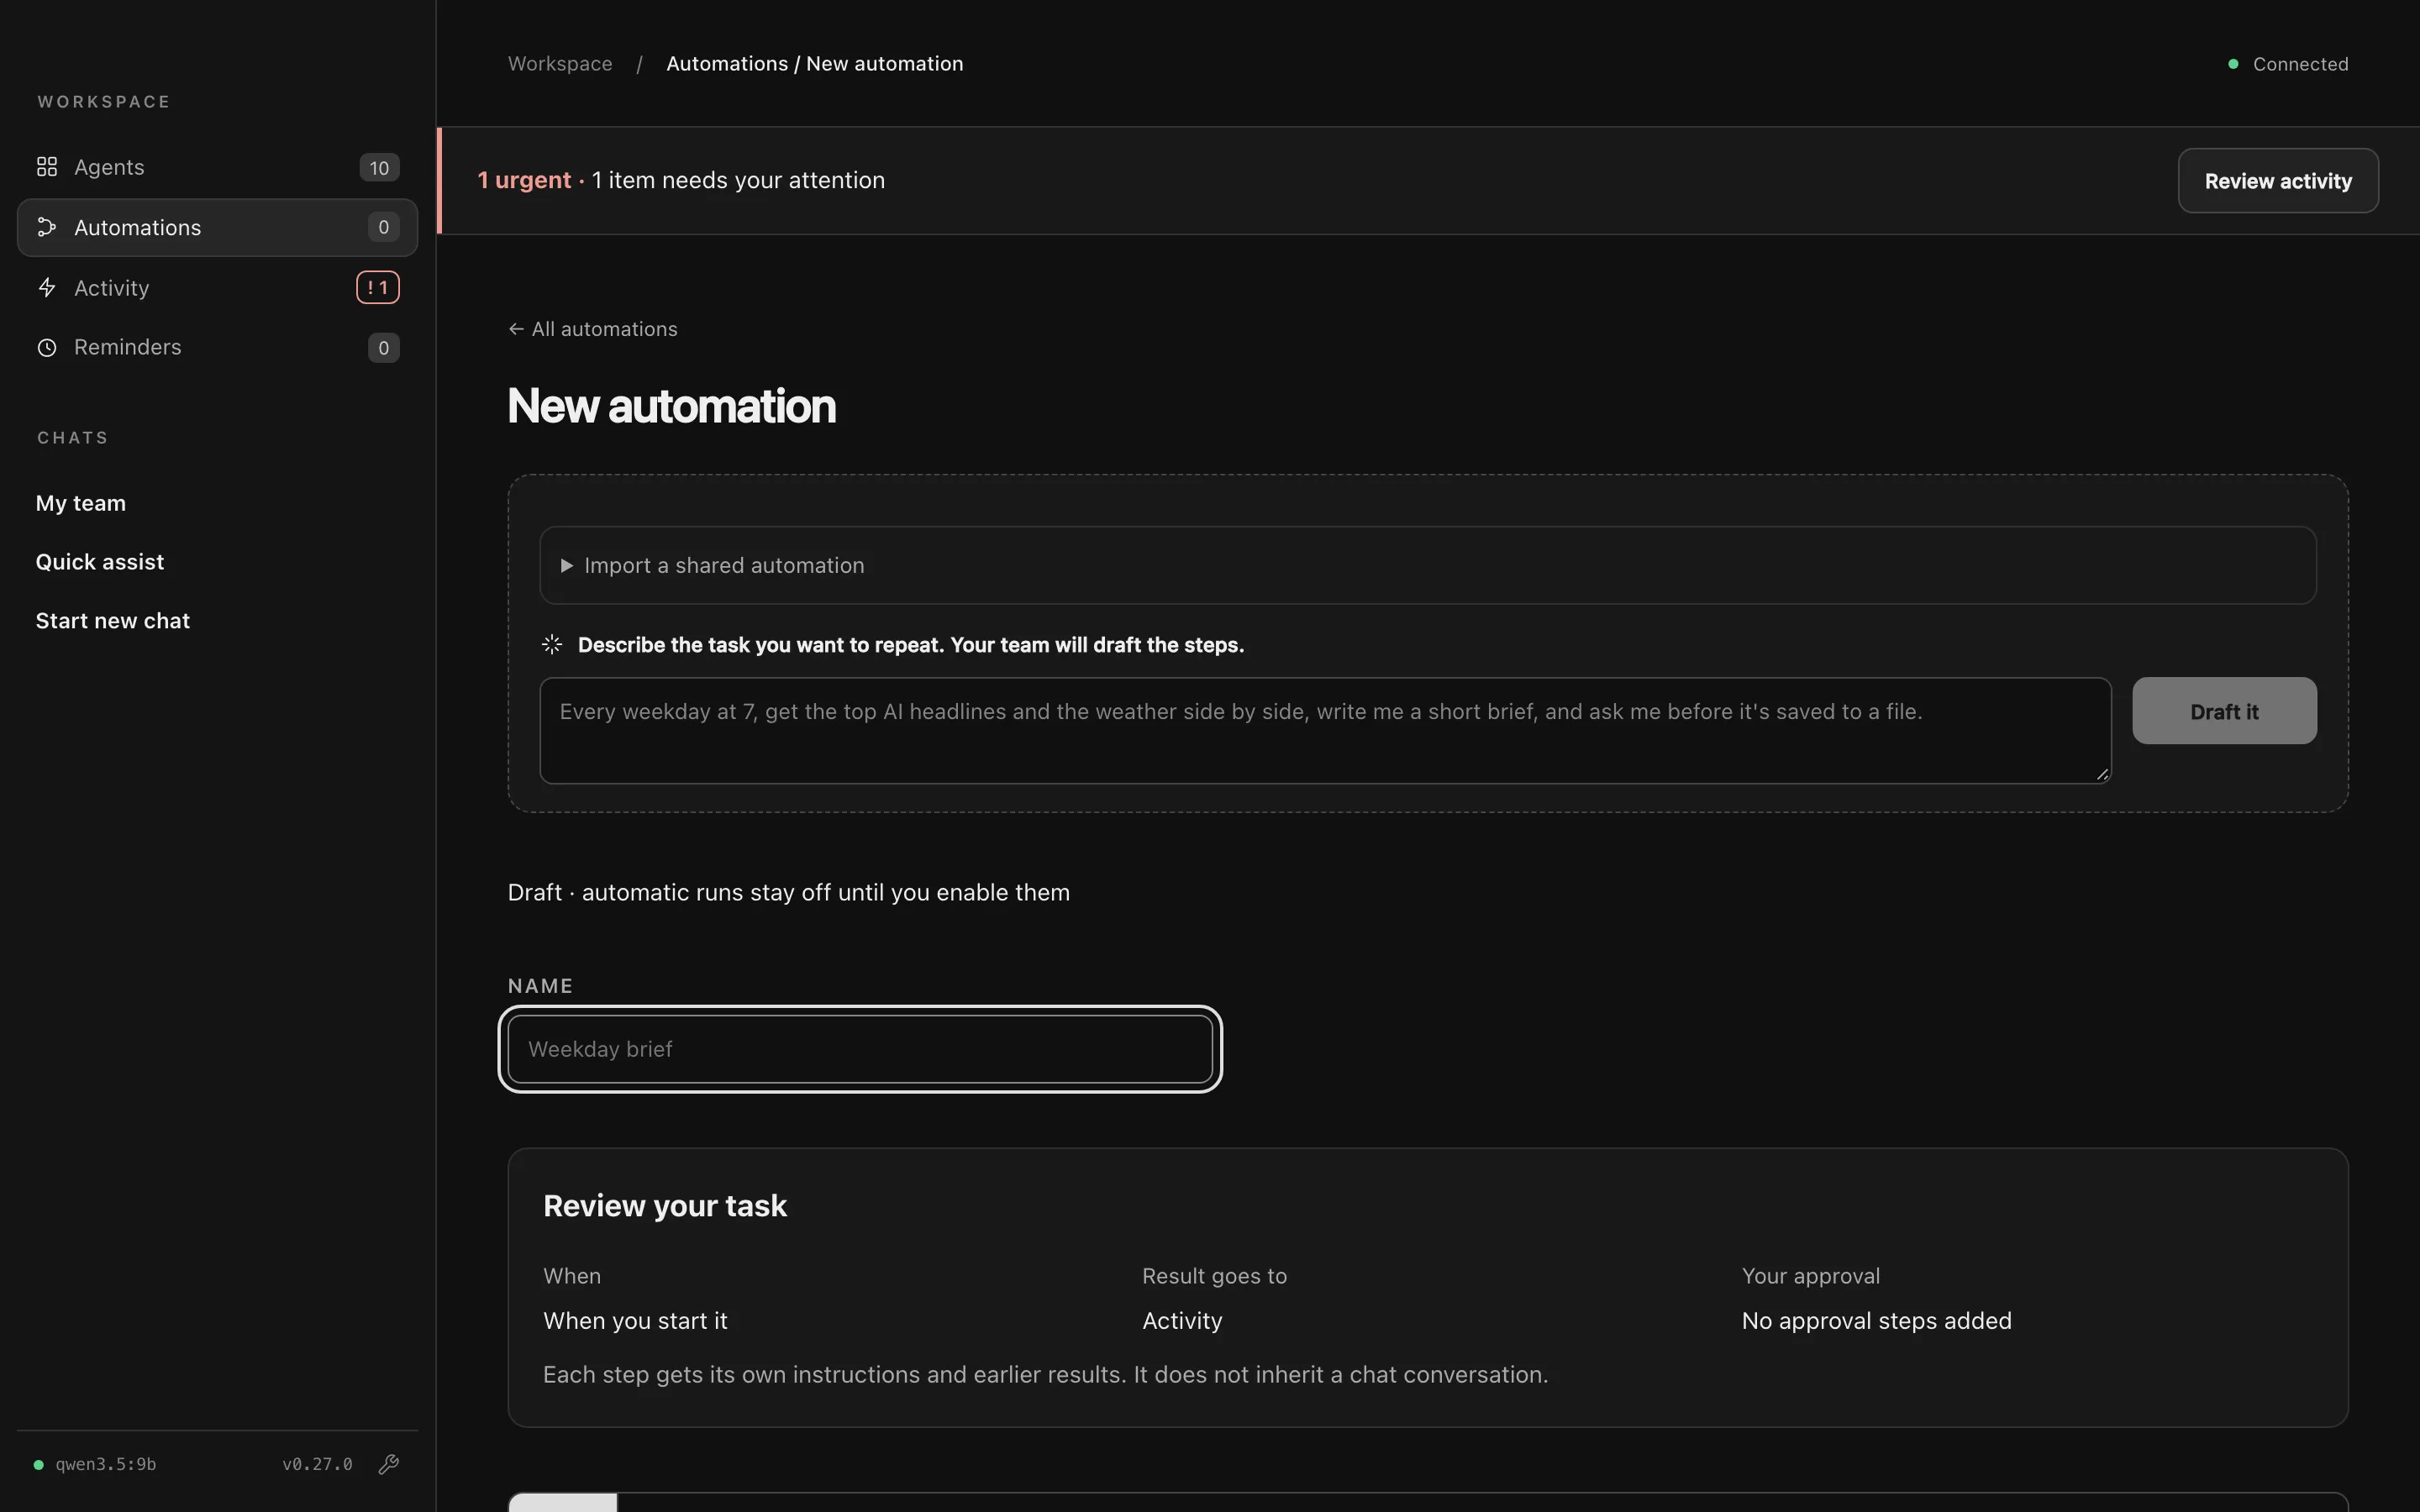Open Activity in the sidebar
Viewport: 2420px width, 1512px height.
point(217,288)
